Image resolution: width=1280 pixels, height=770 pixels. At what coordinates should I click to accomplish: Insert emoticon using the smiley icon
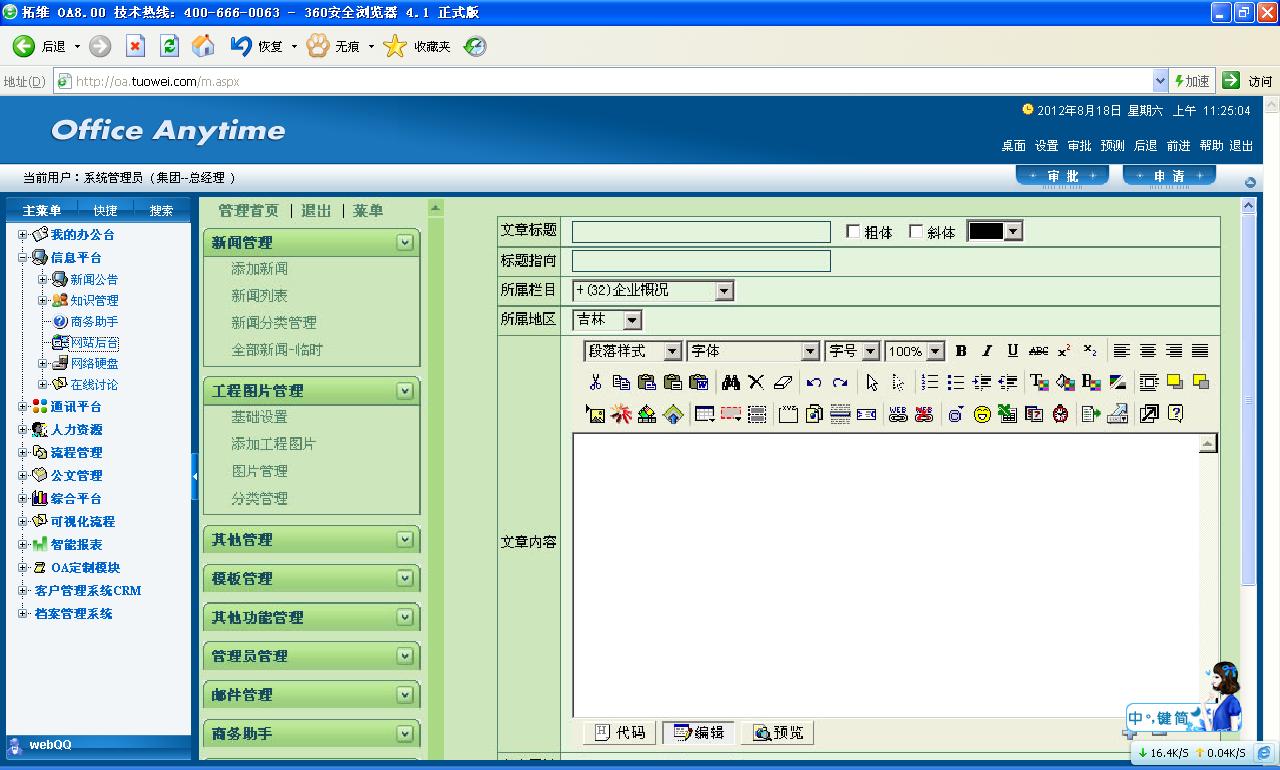pos(982,414)
